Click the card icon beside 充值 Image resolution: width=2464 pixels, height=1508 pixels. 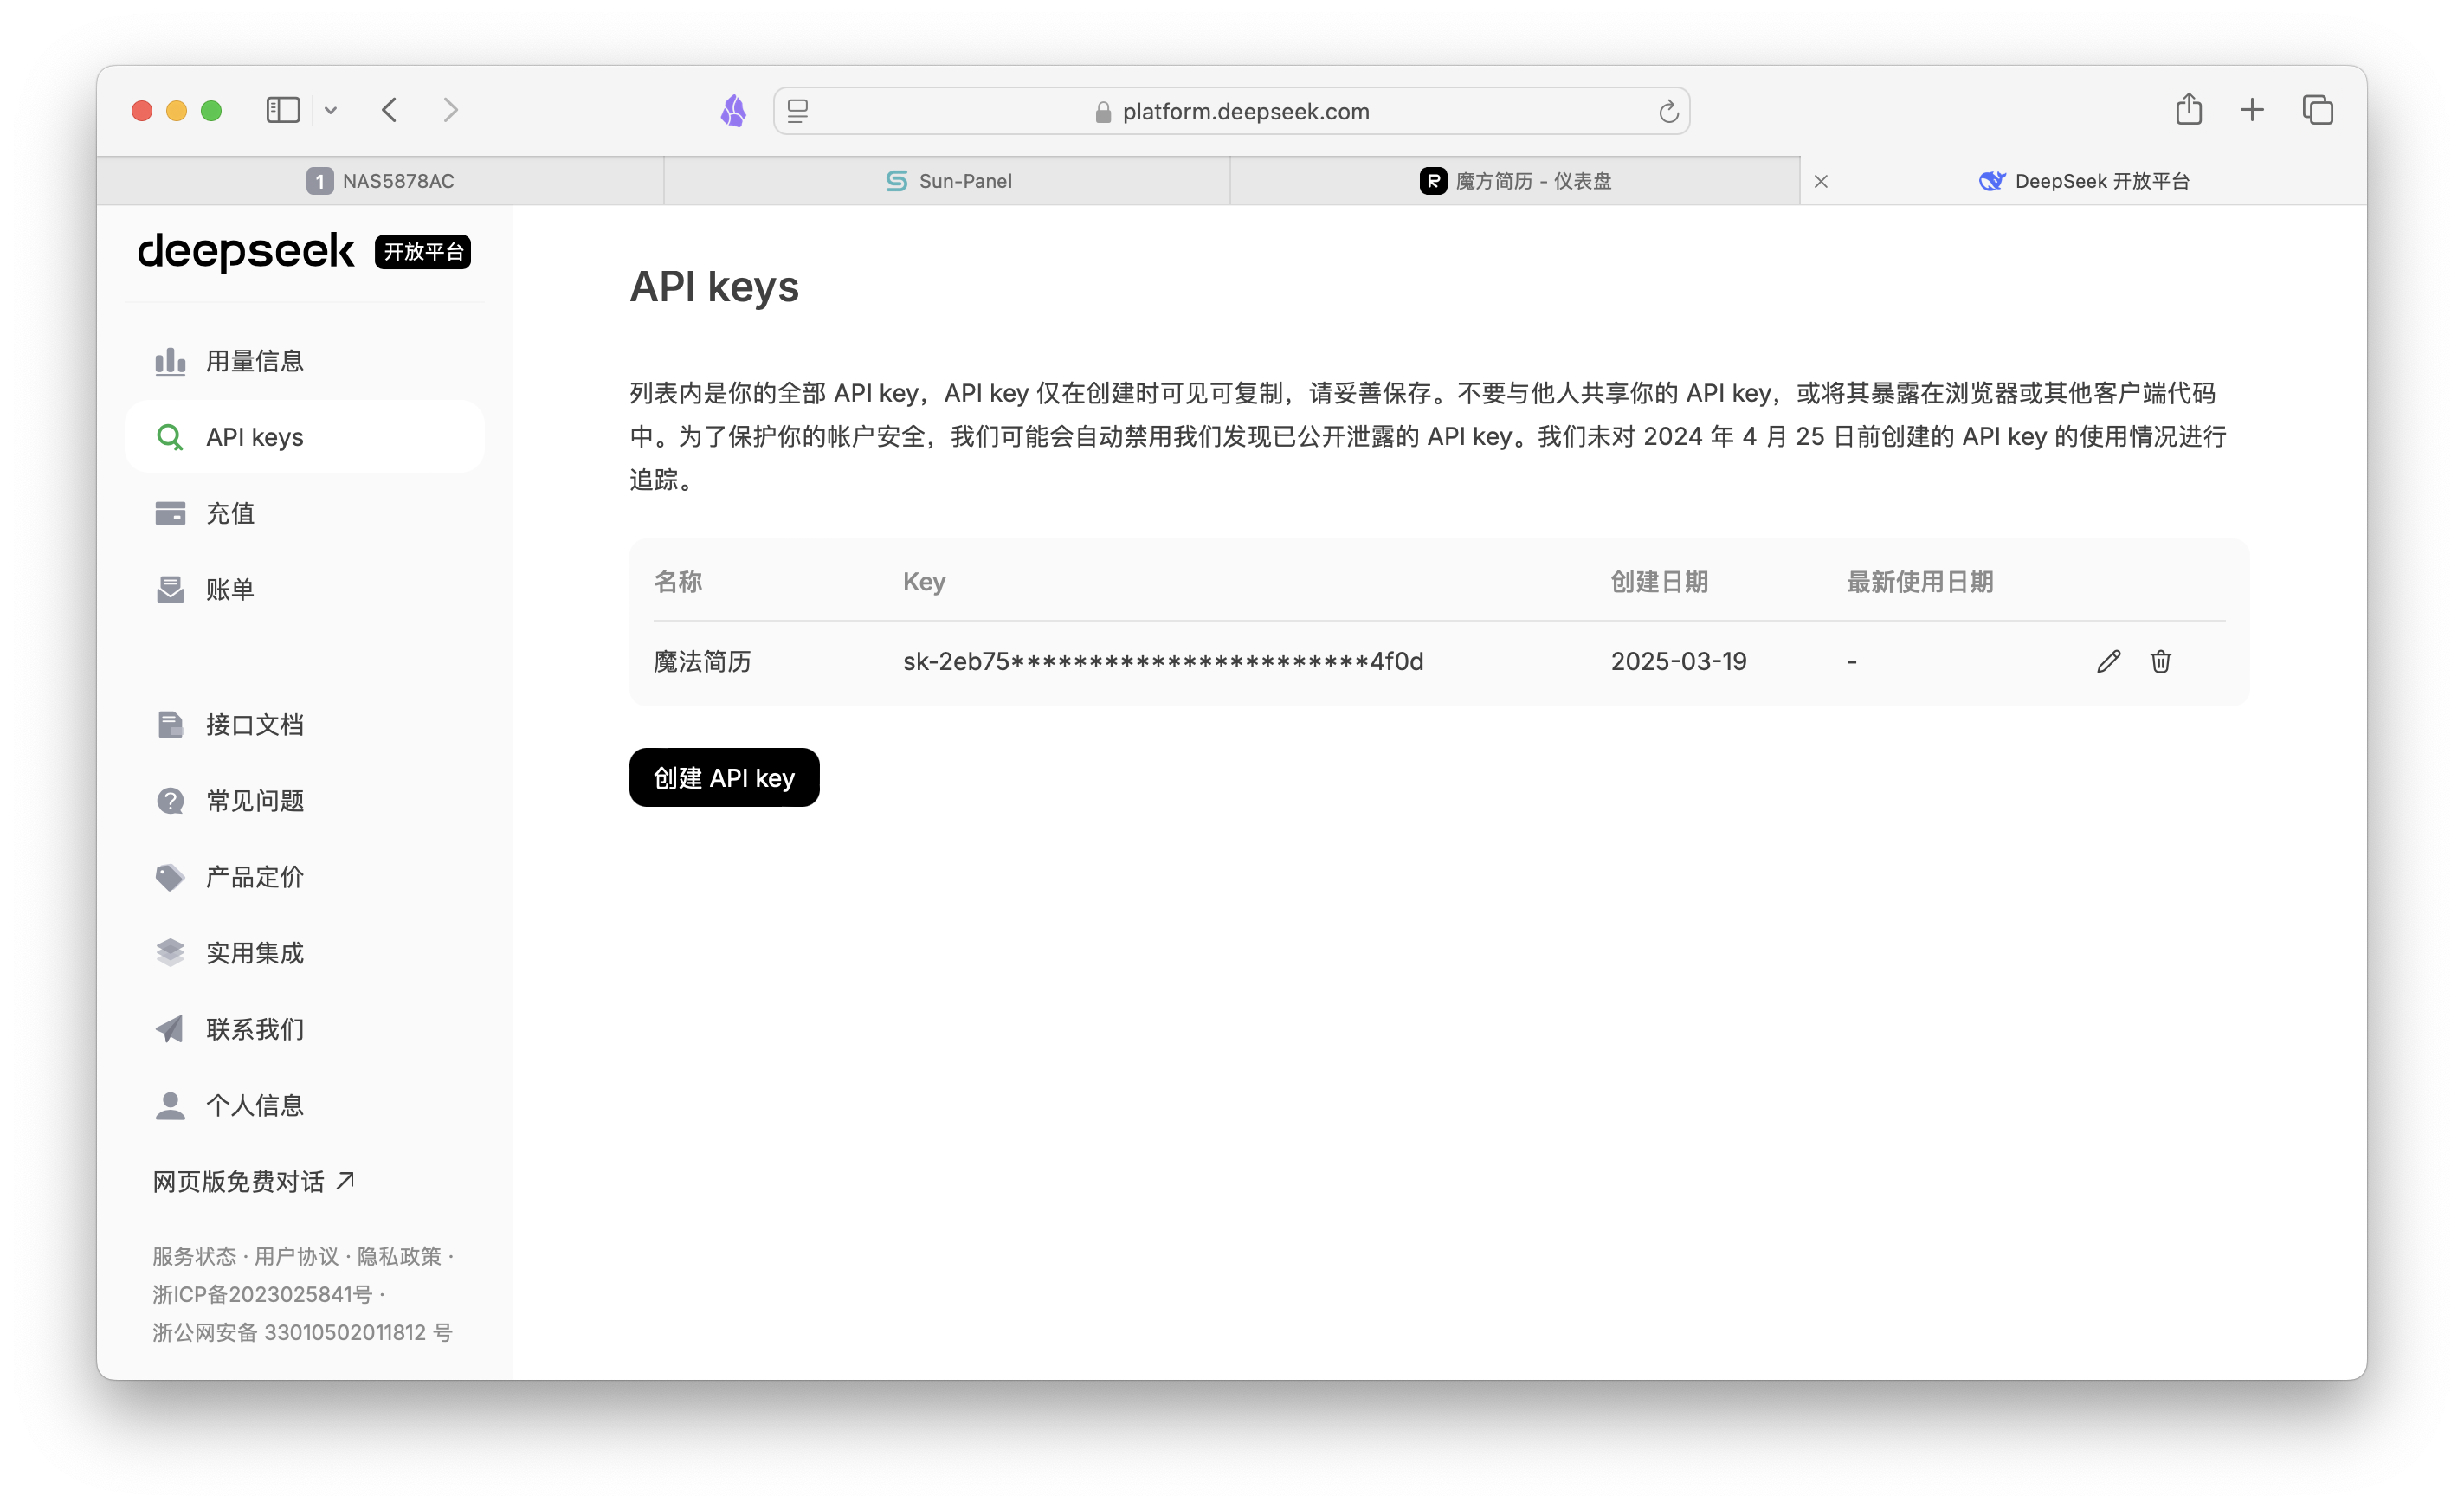pos(170,513)
